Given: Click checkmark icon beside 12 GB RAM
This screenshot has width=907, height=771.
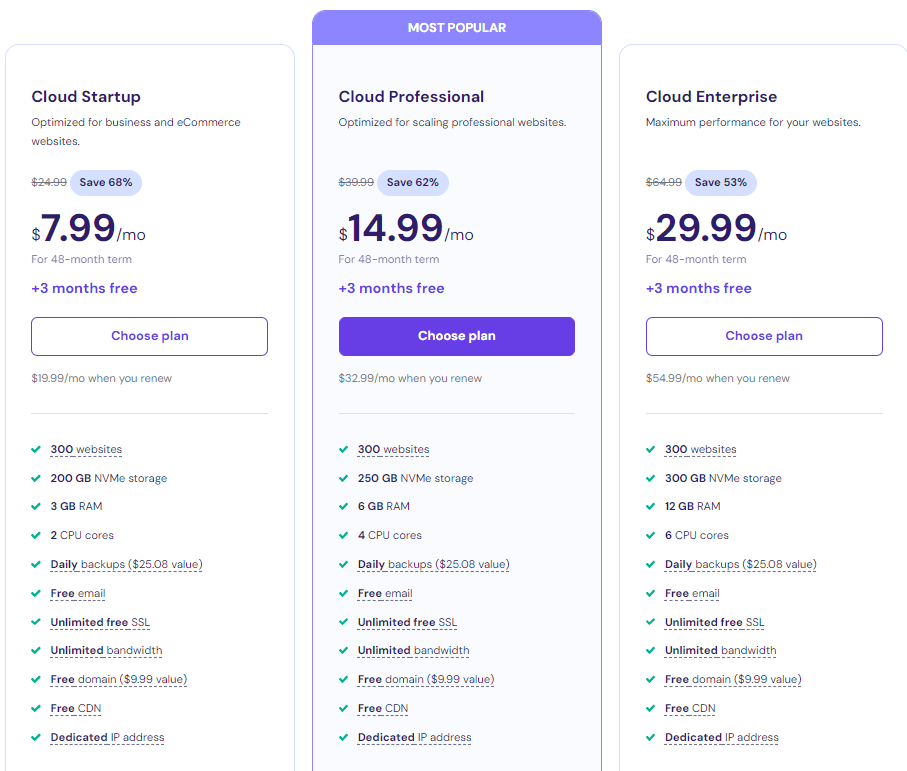Looking at the screenshot, I should click(651, 506).
